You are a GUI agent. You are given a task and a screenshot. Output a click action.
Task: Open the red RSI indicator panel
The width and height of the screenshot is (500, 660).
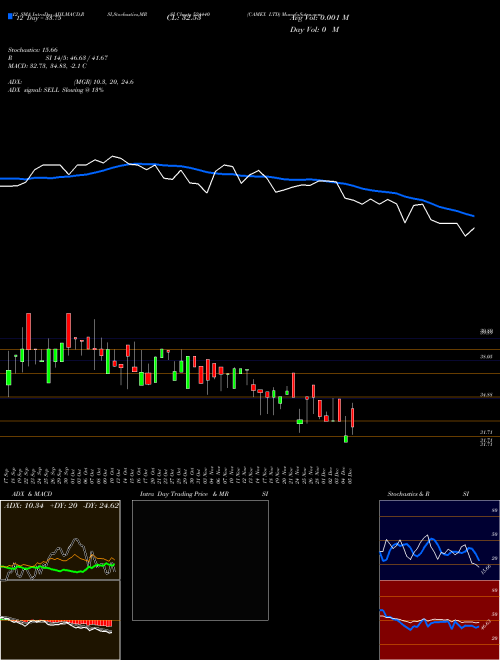439,620
